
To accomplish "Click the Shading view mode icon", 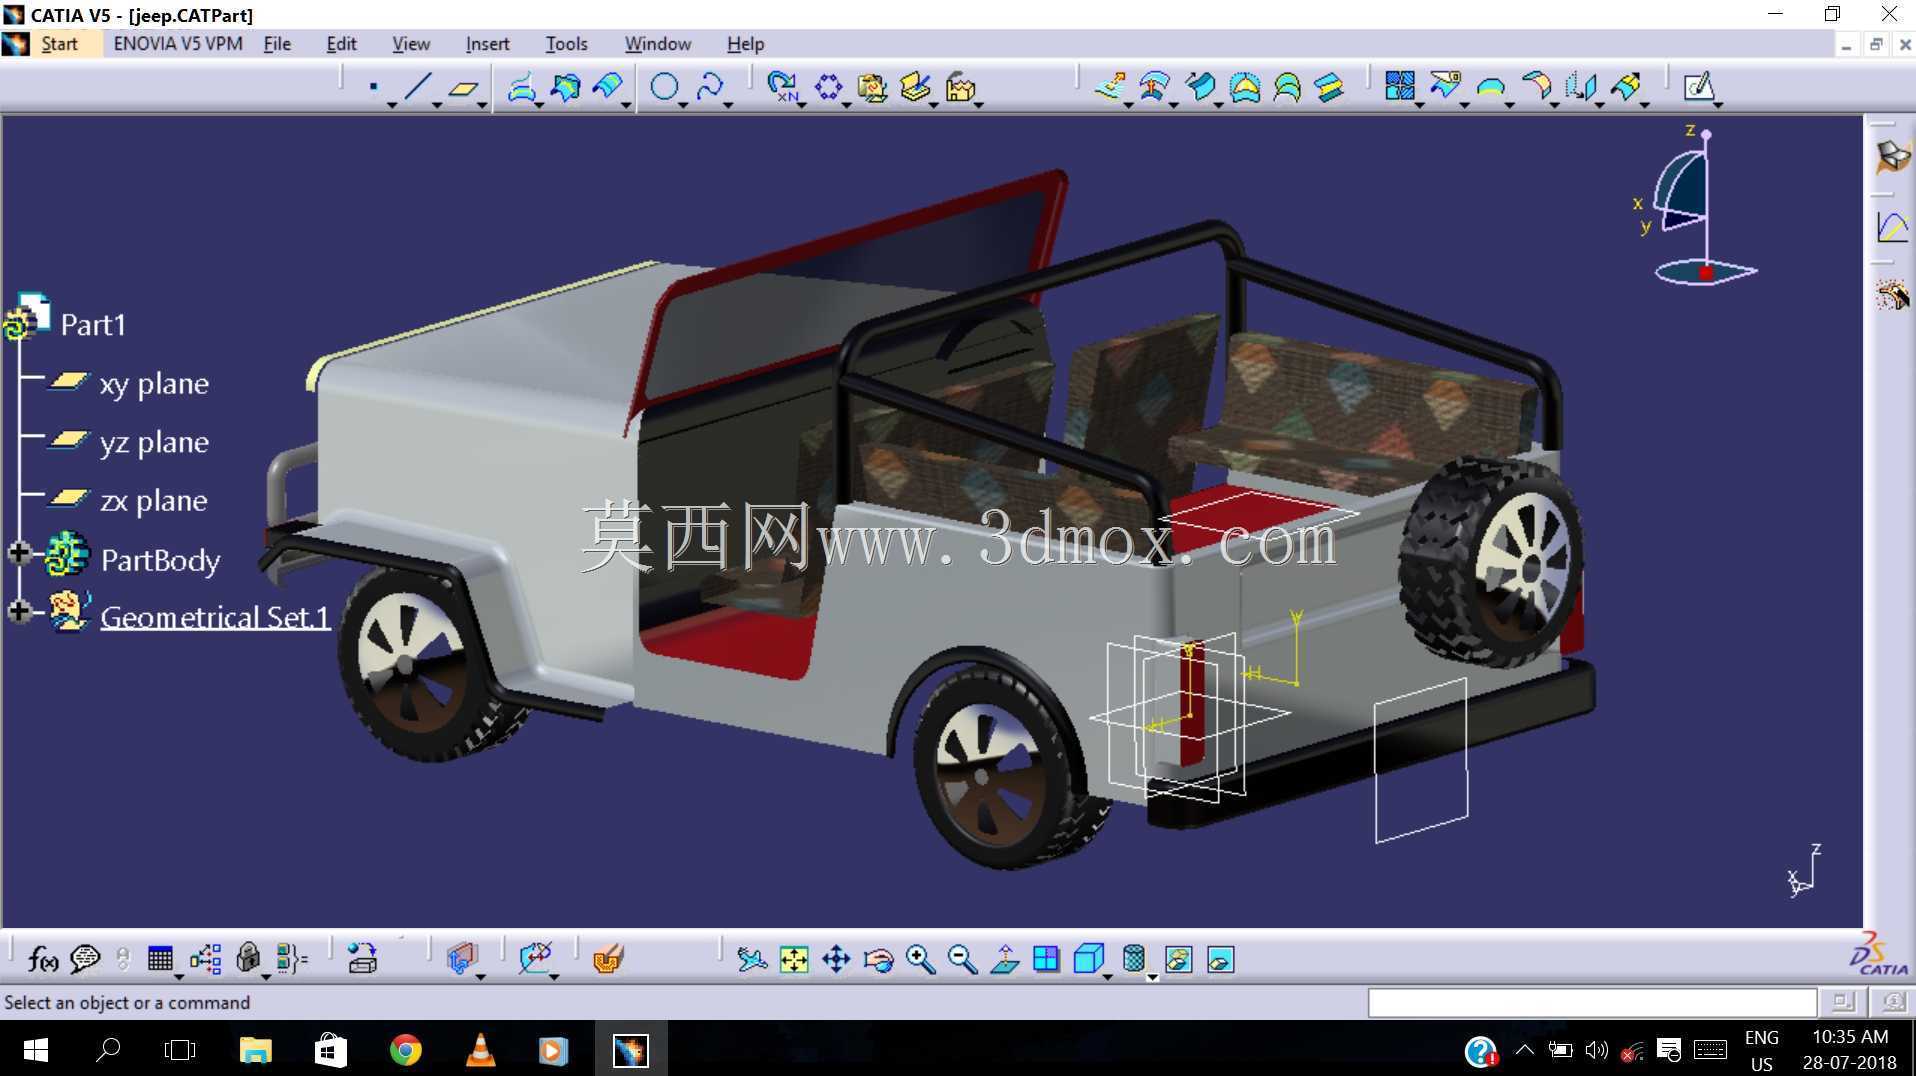I will 1134,959.
